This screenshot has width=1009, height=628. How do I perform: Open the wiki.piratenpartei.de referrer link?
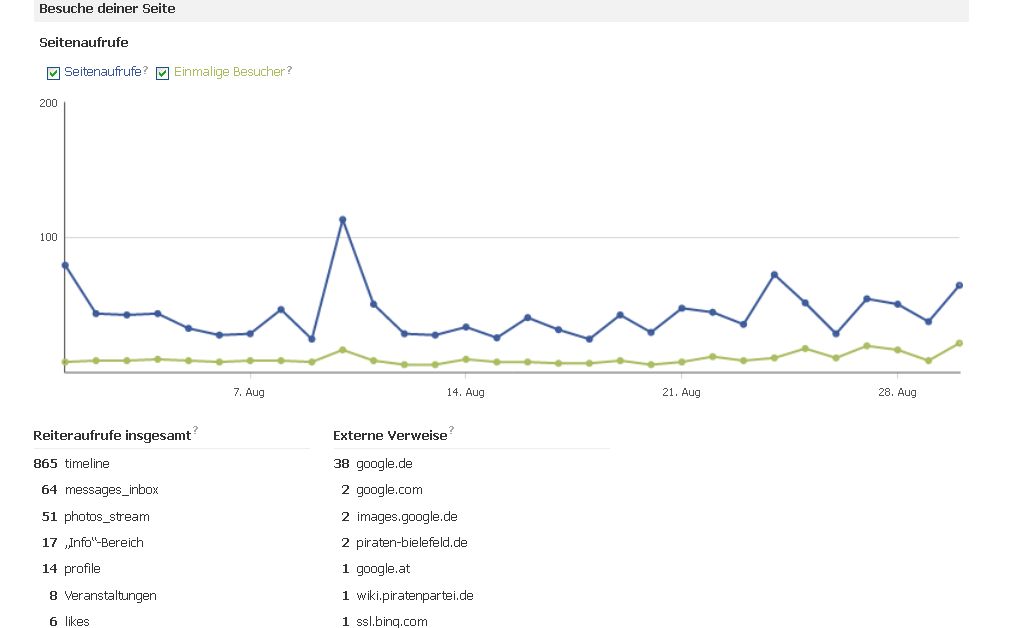point(414,596)
